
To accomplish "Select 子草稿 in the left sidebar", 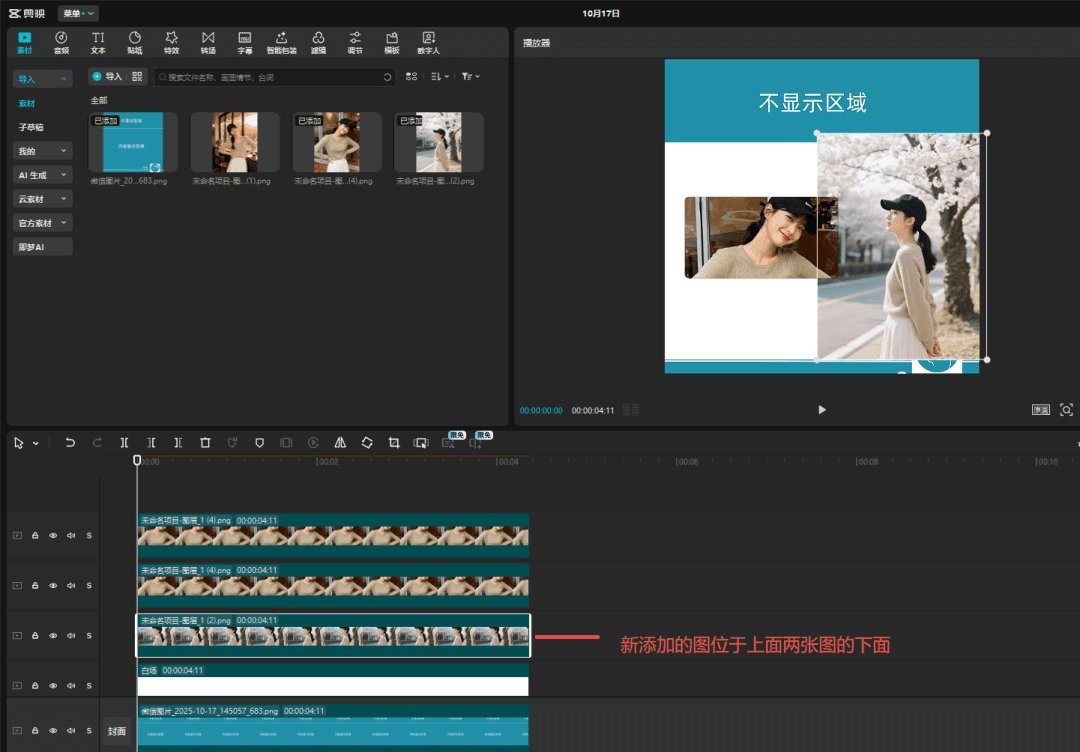I will 31,127.
